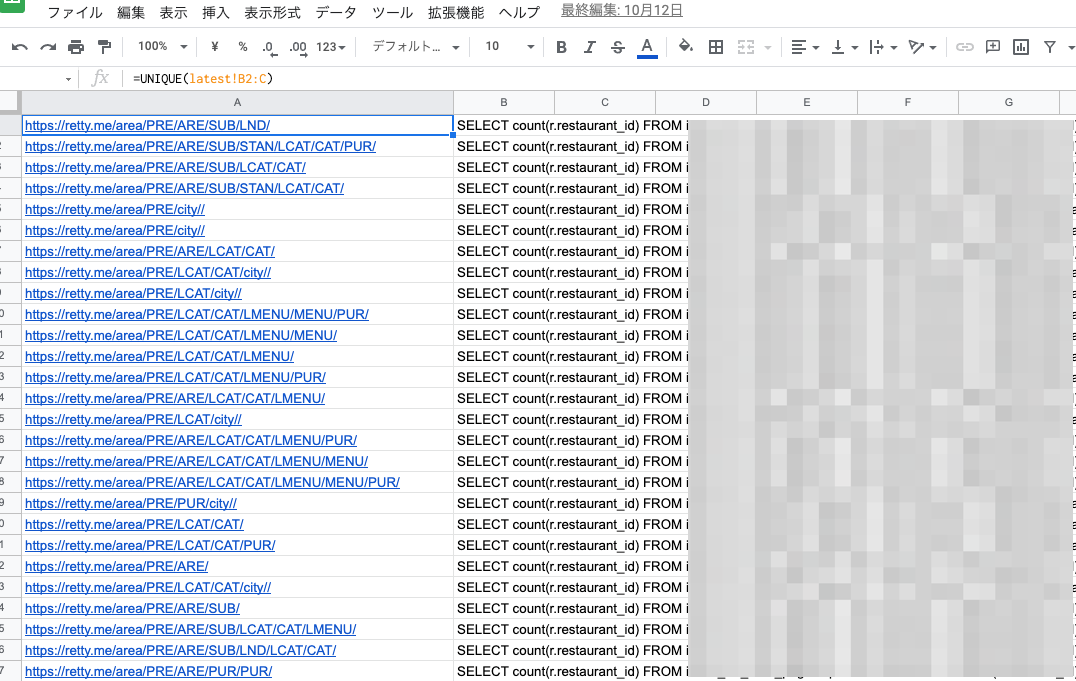Click the formula bar with UNIQUE formula
Viewport: 1076px width, 681px height.
597,79
